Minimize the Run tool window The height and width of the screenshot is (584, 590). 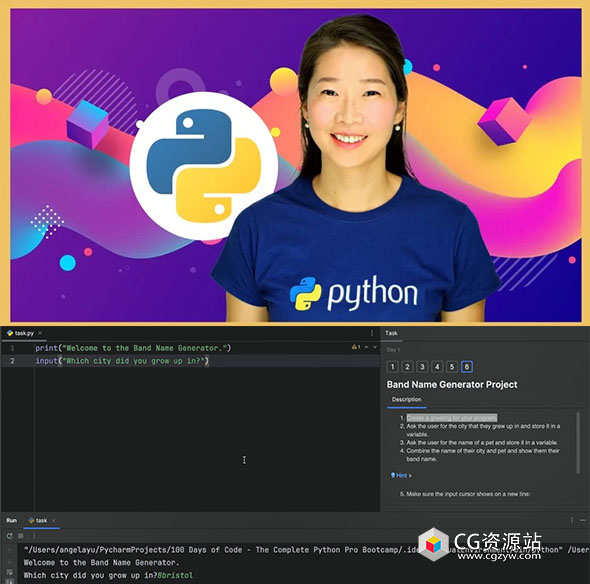(x=583, y=520)
